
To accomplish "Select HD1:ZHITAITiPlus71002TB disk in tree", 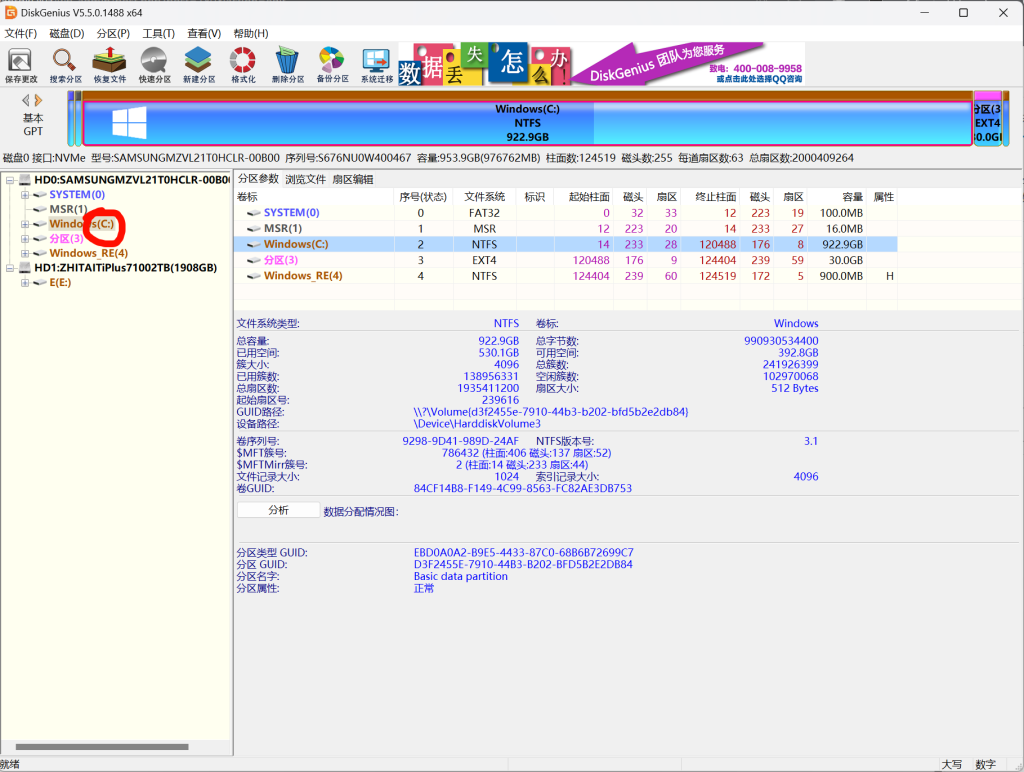I will [x=125, y=268].
